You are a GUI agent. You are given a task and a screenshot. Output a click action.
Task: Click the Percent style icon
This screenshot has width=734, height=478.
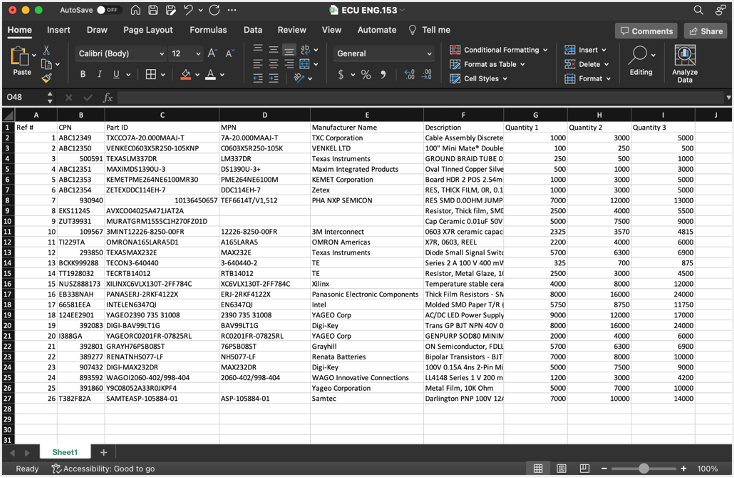click(366, 74)
